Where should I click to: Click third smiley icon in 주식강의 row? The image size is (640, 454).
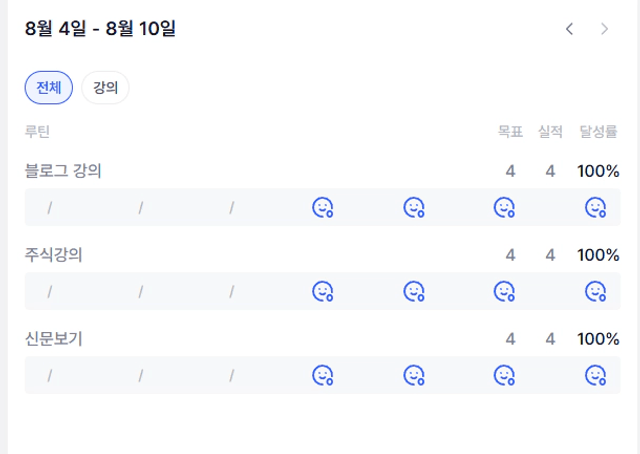tap(504, 291)
